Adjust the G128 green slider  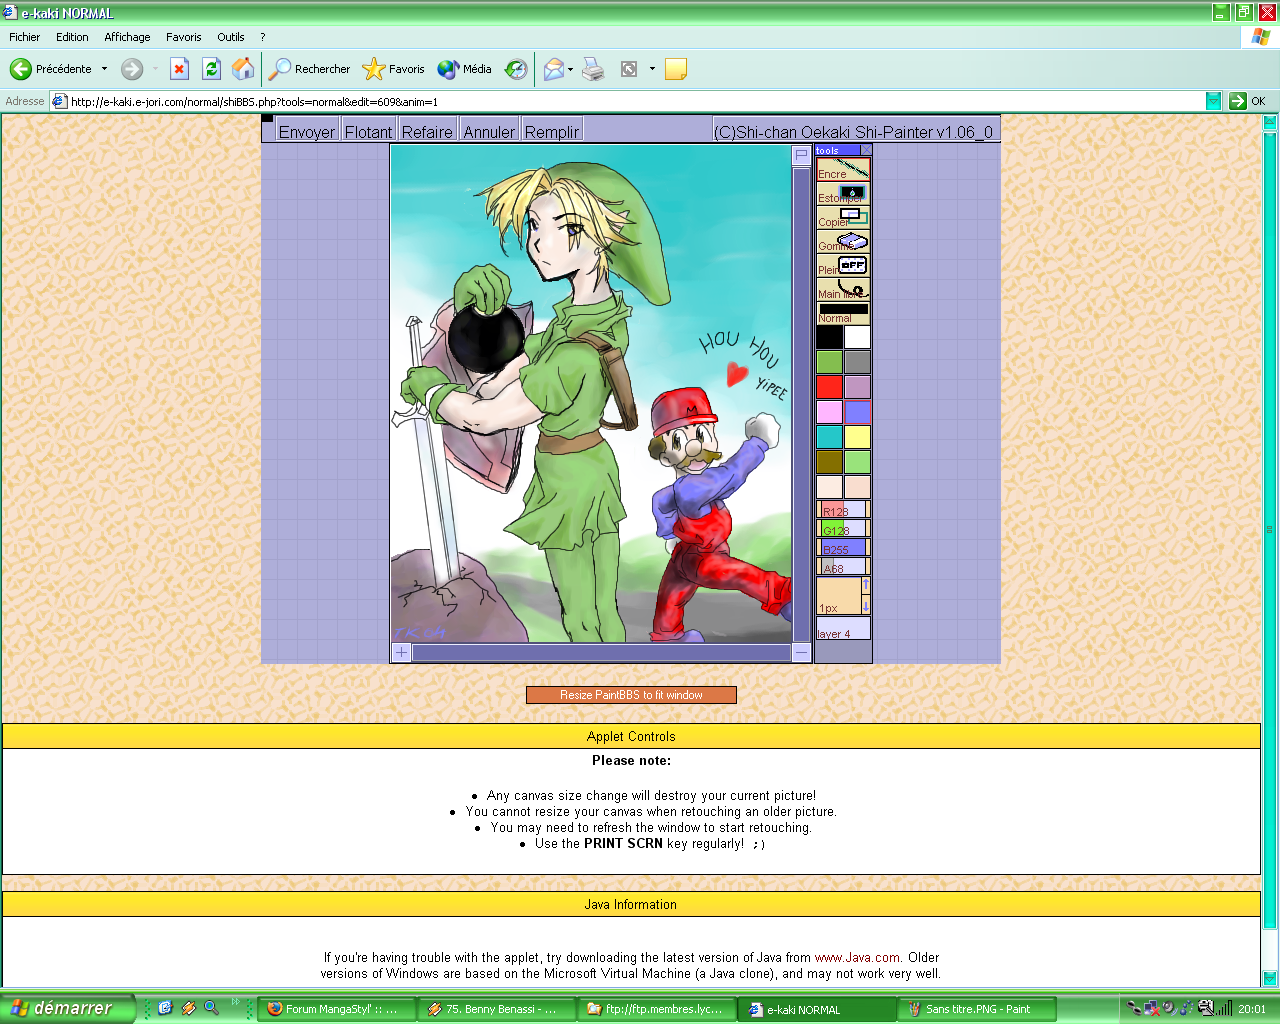tap(843, 529)
